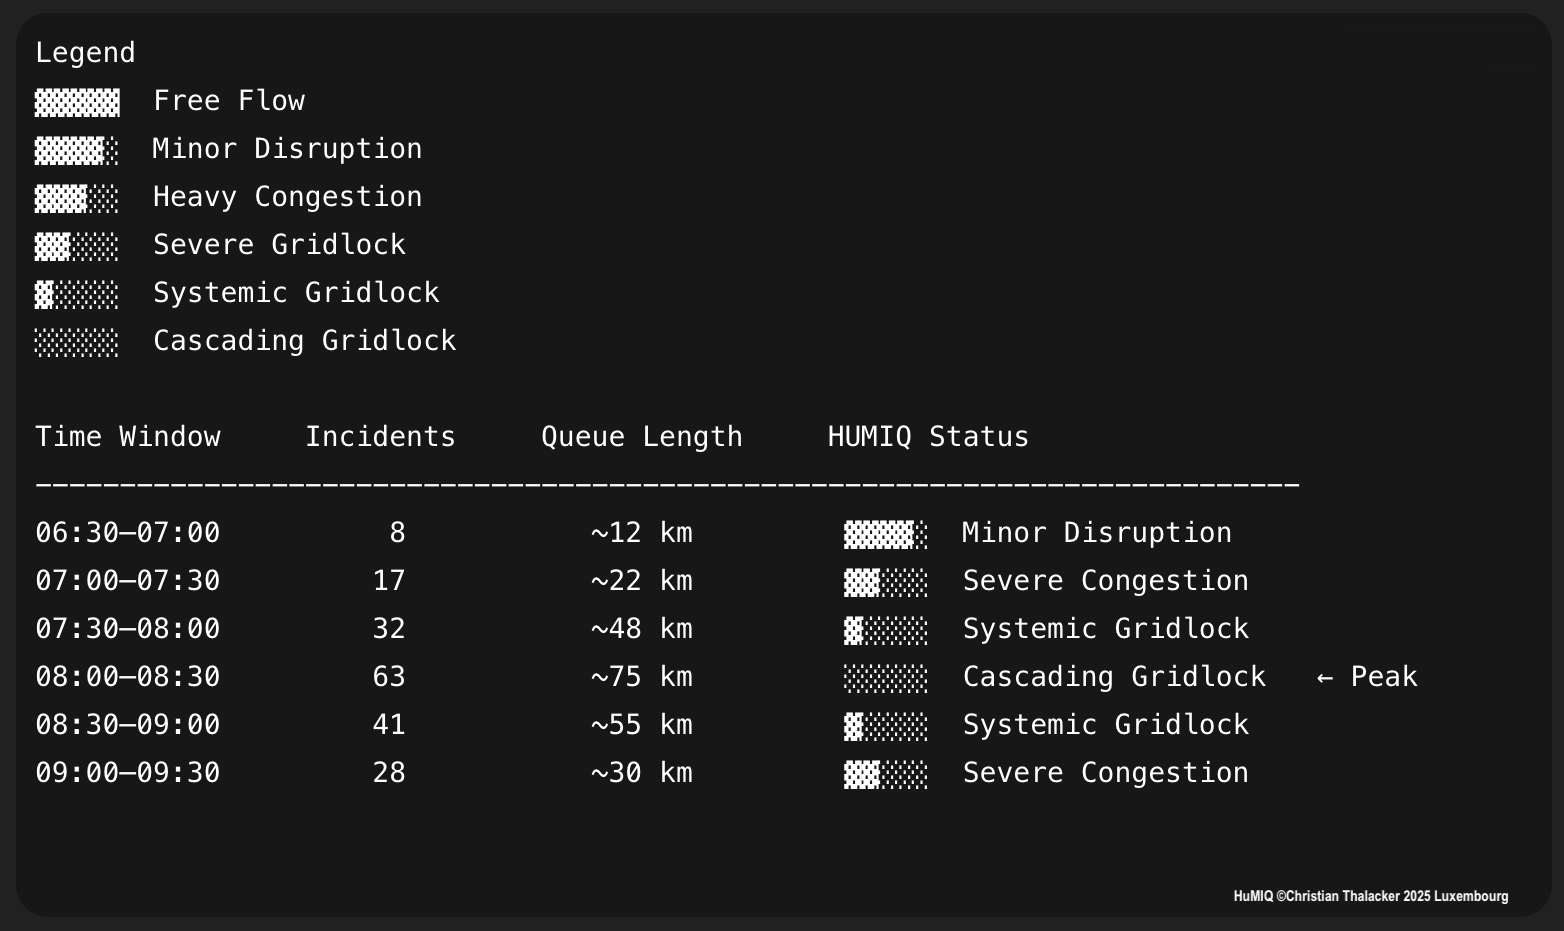Click the status bar in the 06:30–07:00 row
The image size is (1564, 931).
(885, 534)
